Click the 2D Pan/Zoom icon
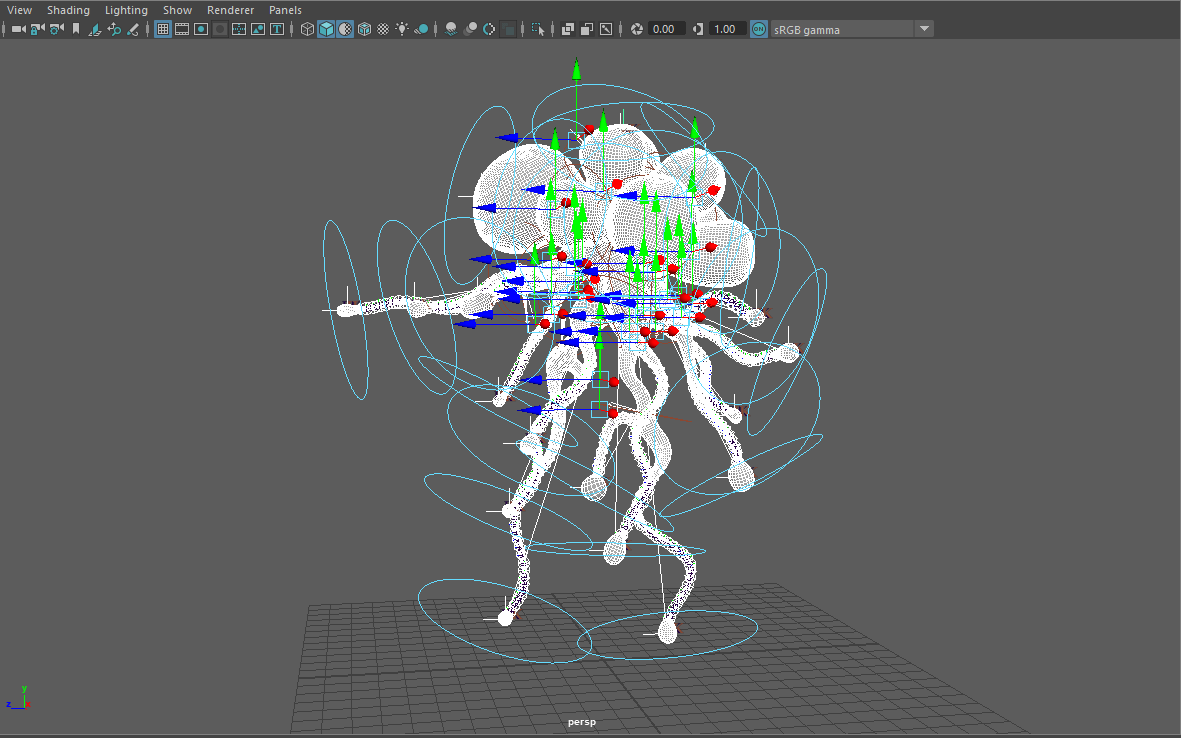Screen dimensions: 1181x738 pyautogui.click(x=114, y=29)
